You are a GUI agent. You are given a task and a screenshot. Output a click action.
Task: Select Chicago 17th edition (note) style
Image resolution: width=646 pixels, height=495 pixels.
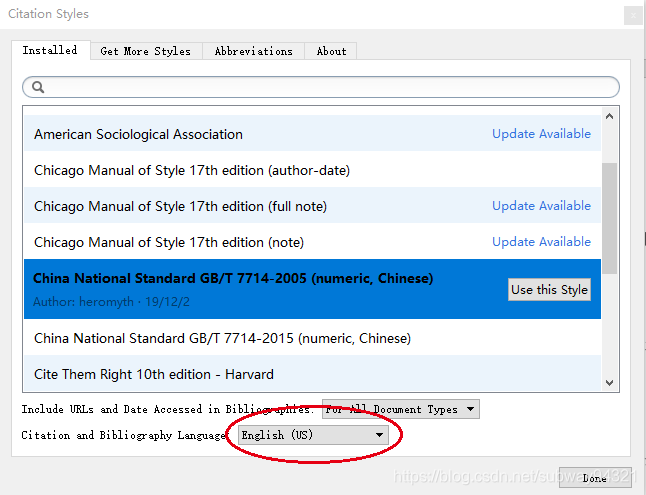312,242
